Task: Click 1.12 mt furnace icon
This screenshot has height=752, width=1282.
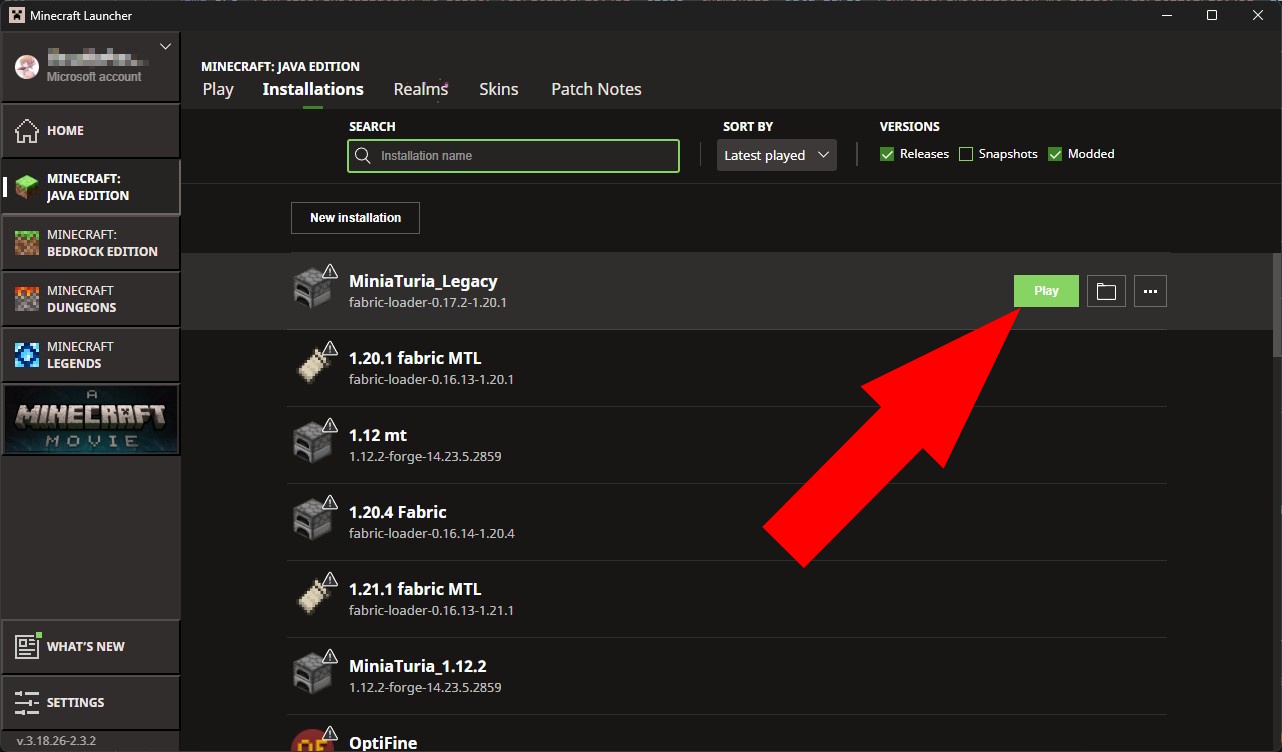Action: [311, 443]
